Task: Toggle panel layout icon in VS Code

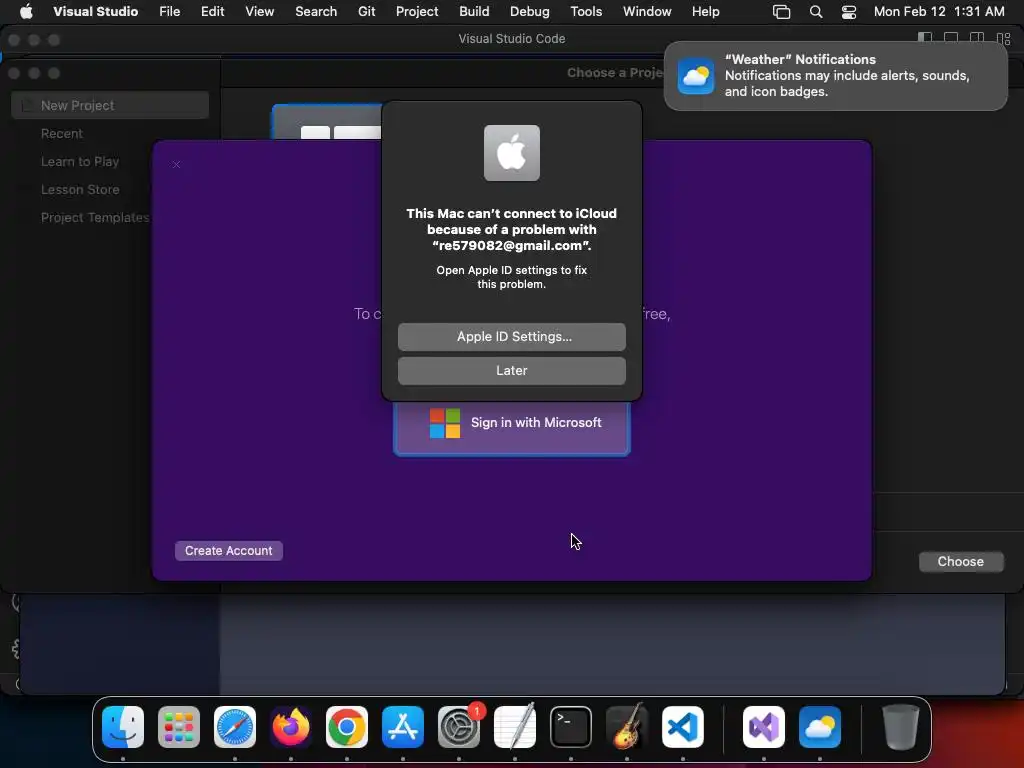Action: click(x=951, y=38)
